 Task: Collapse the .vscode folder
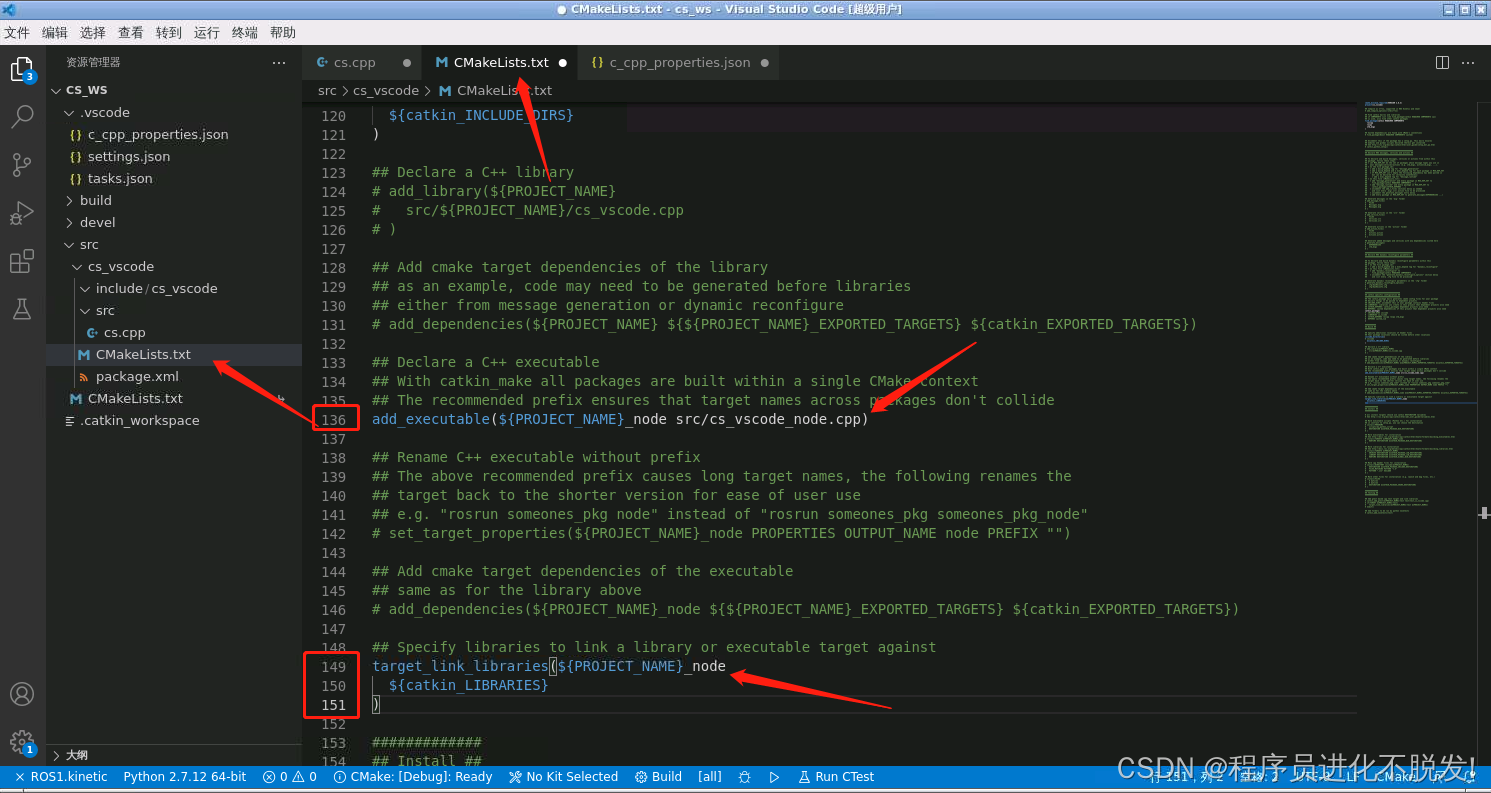pyautogui.click(x=174, y=112)
